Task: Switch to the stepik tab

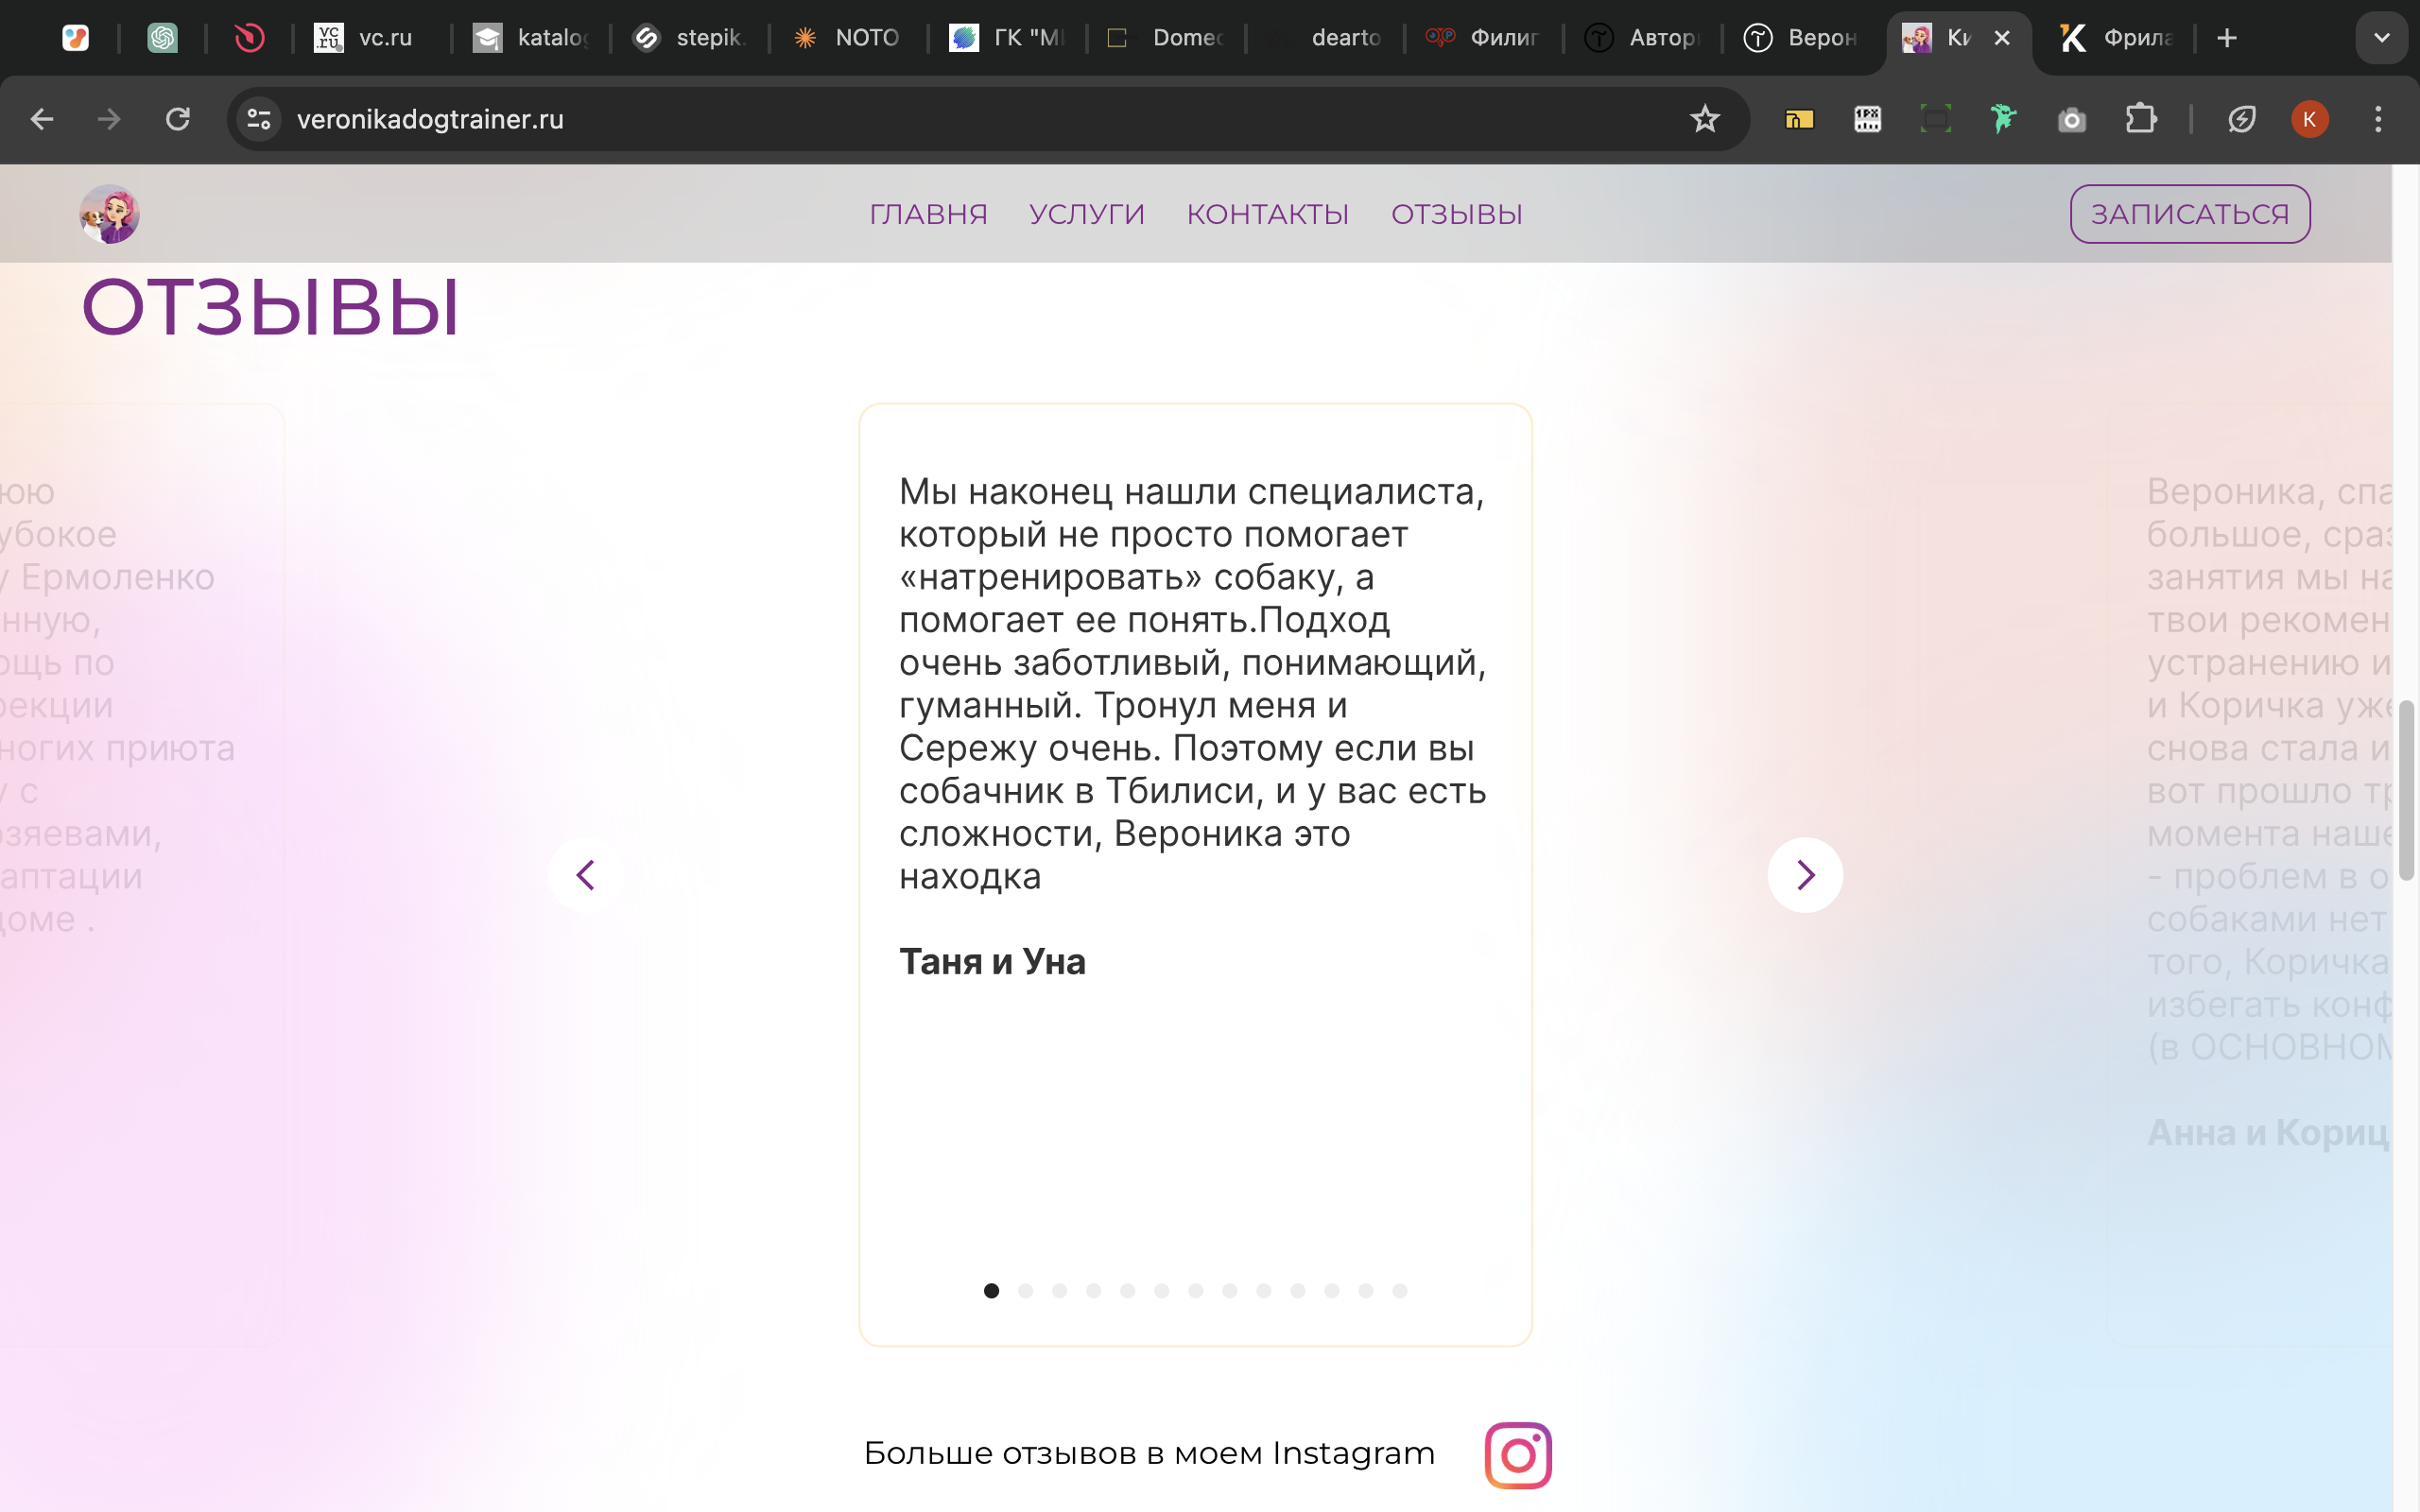Action: click(x=690, y=38)
